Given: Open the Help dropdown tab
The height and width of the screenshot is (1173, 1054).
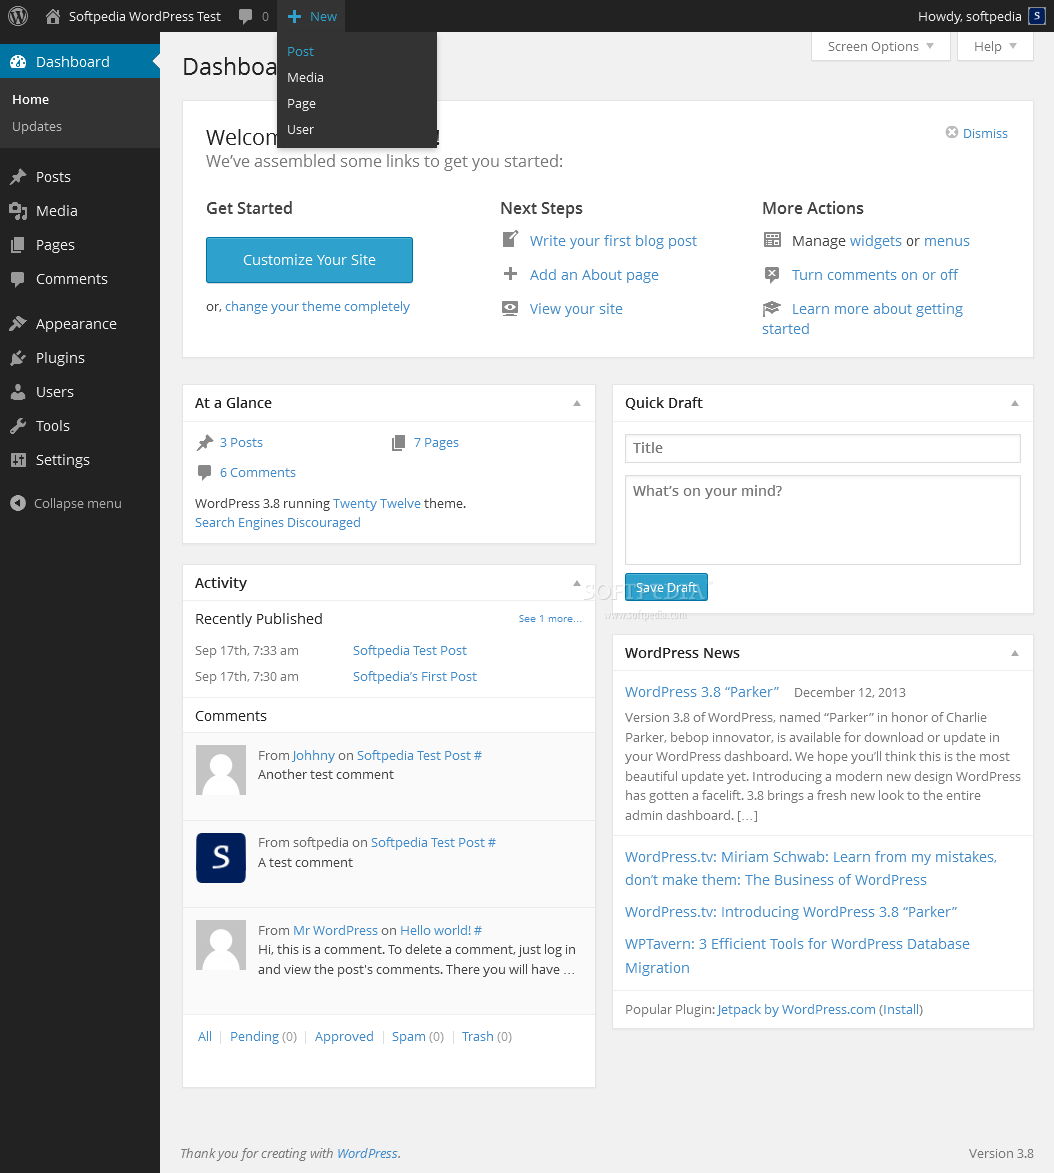Looking at the screenshot, I should pos(995,46).
